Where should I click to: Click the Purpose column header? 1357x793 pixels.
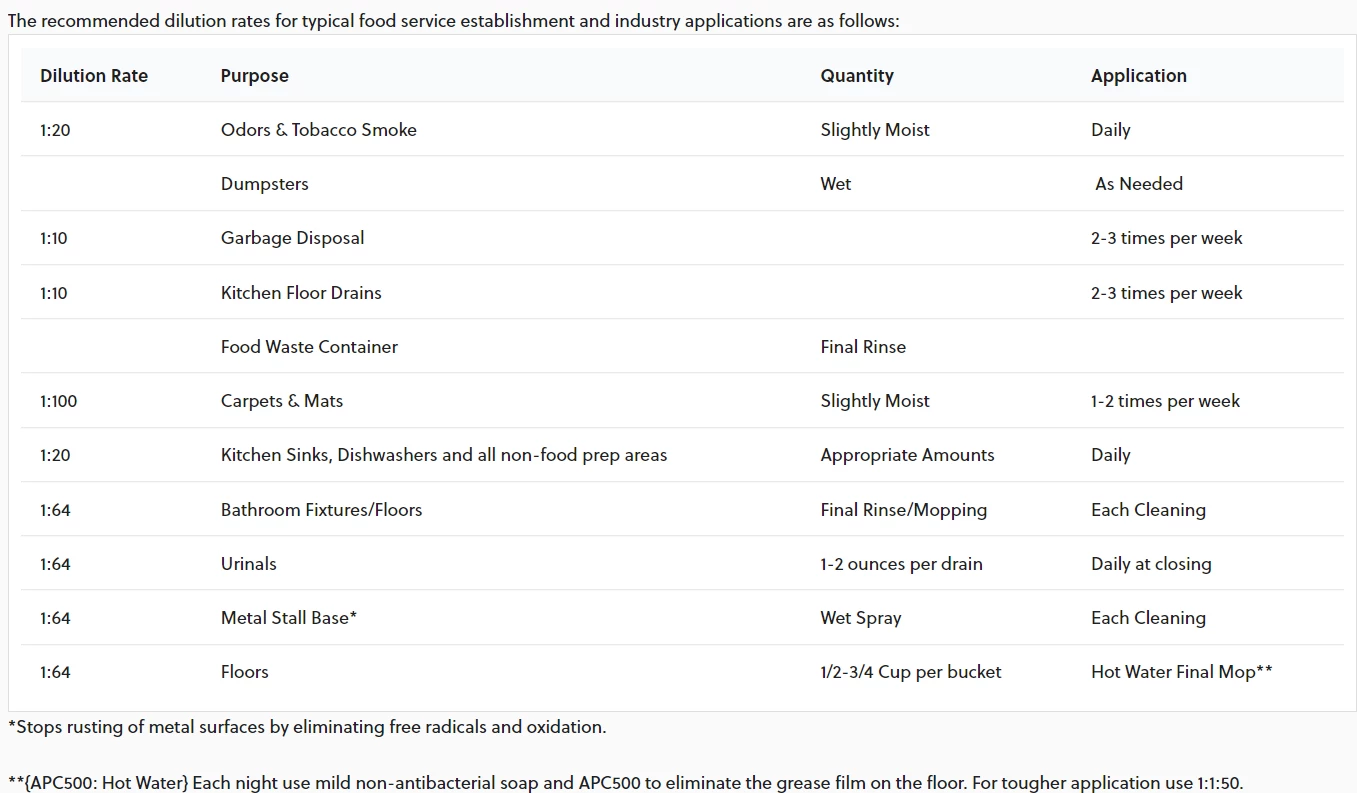255,76
